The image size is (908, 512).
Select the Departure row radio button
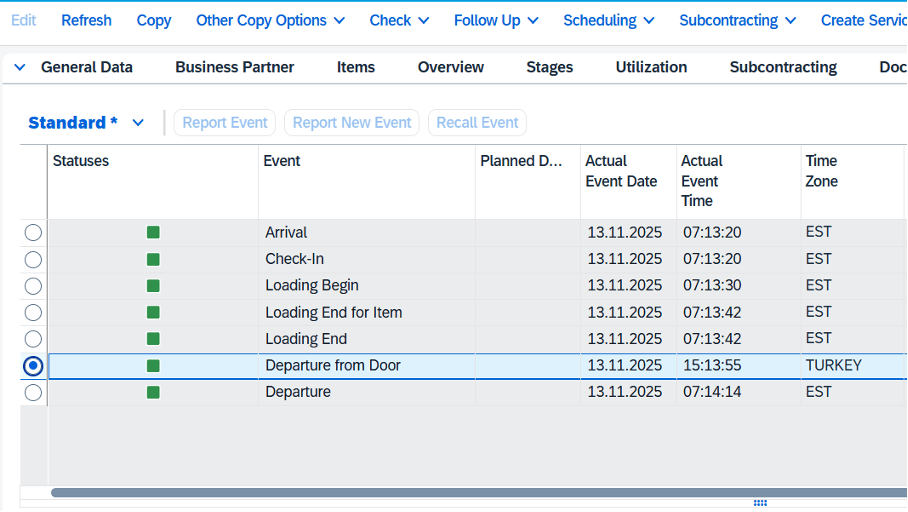(x=33, y=392)
